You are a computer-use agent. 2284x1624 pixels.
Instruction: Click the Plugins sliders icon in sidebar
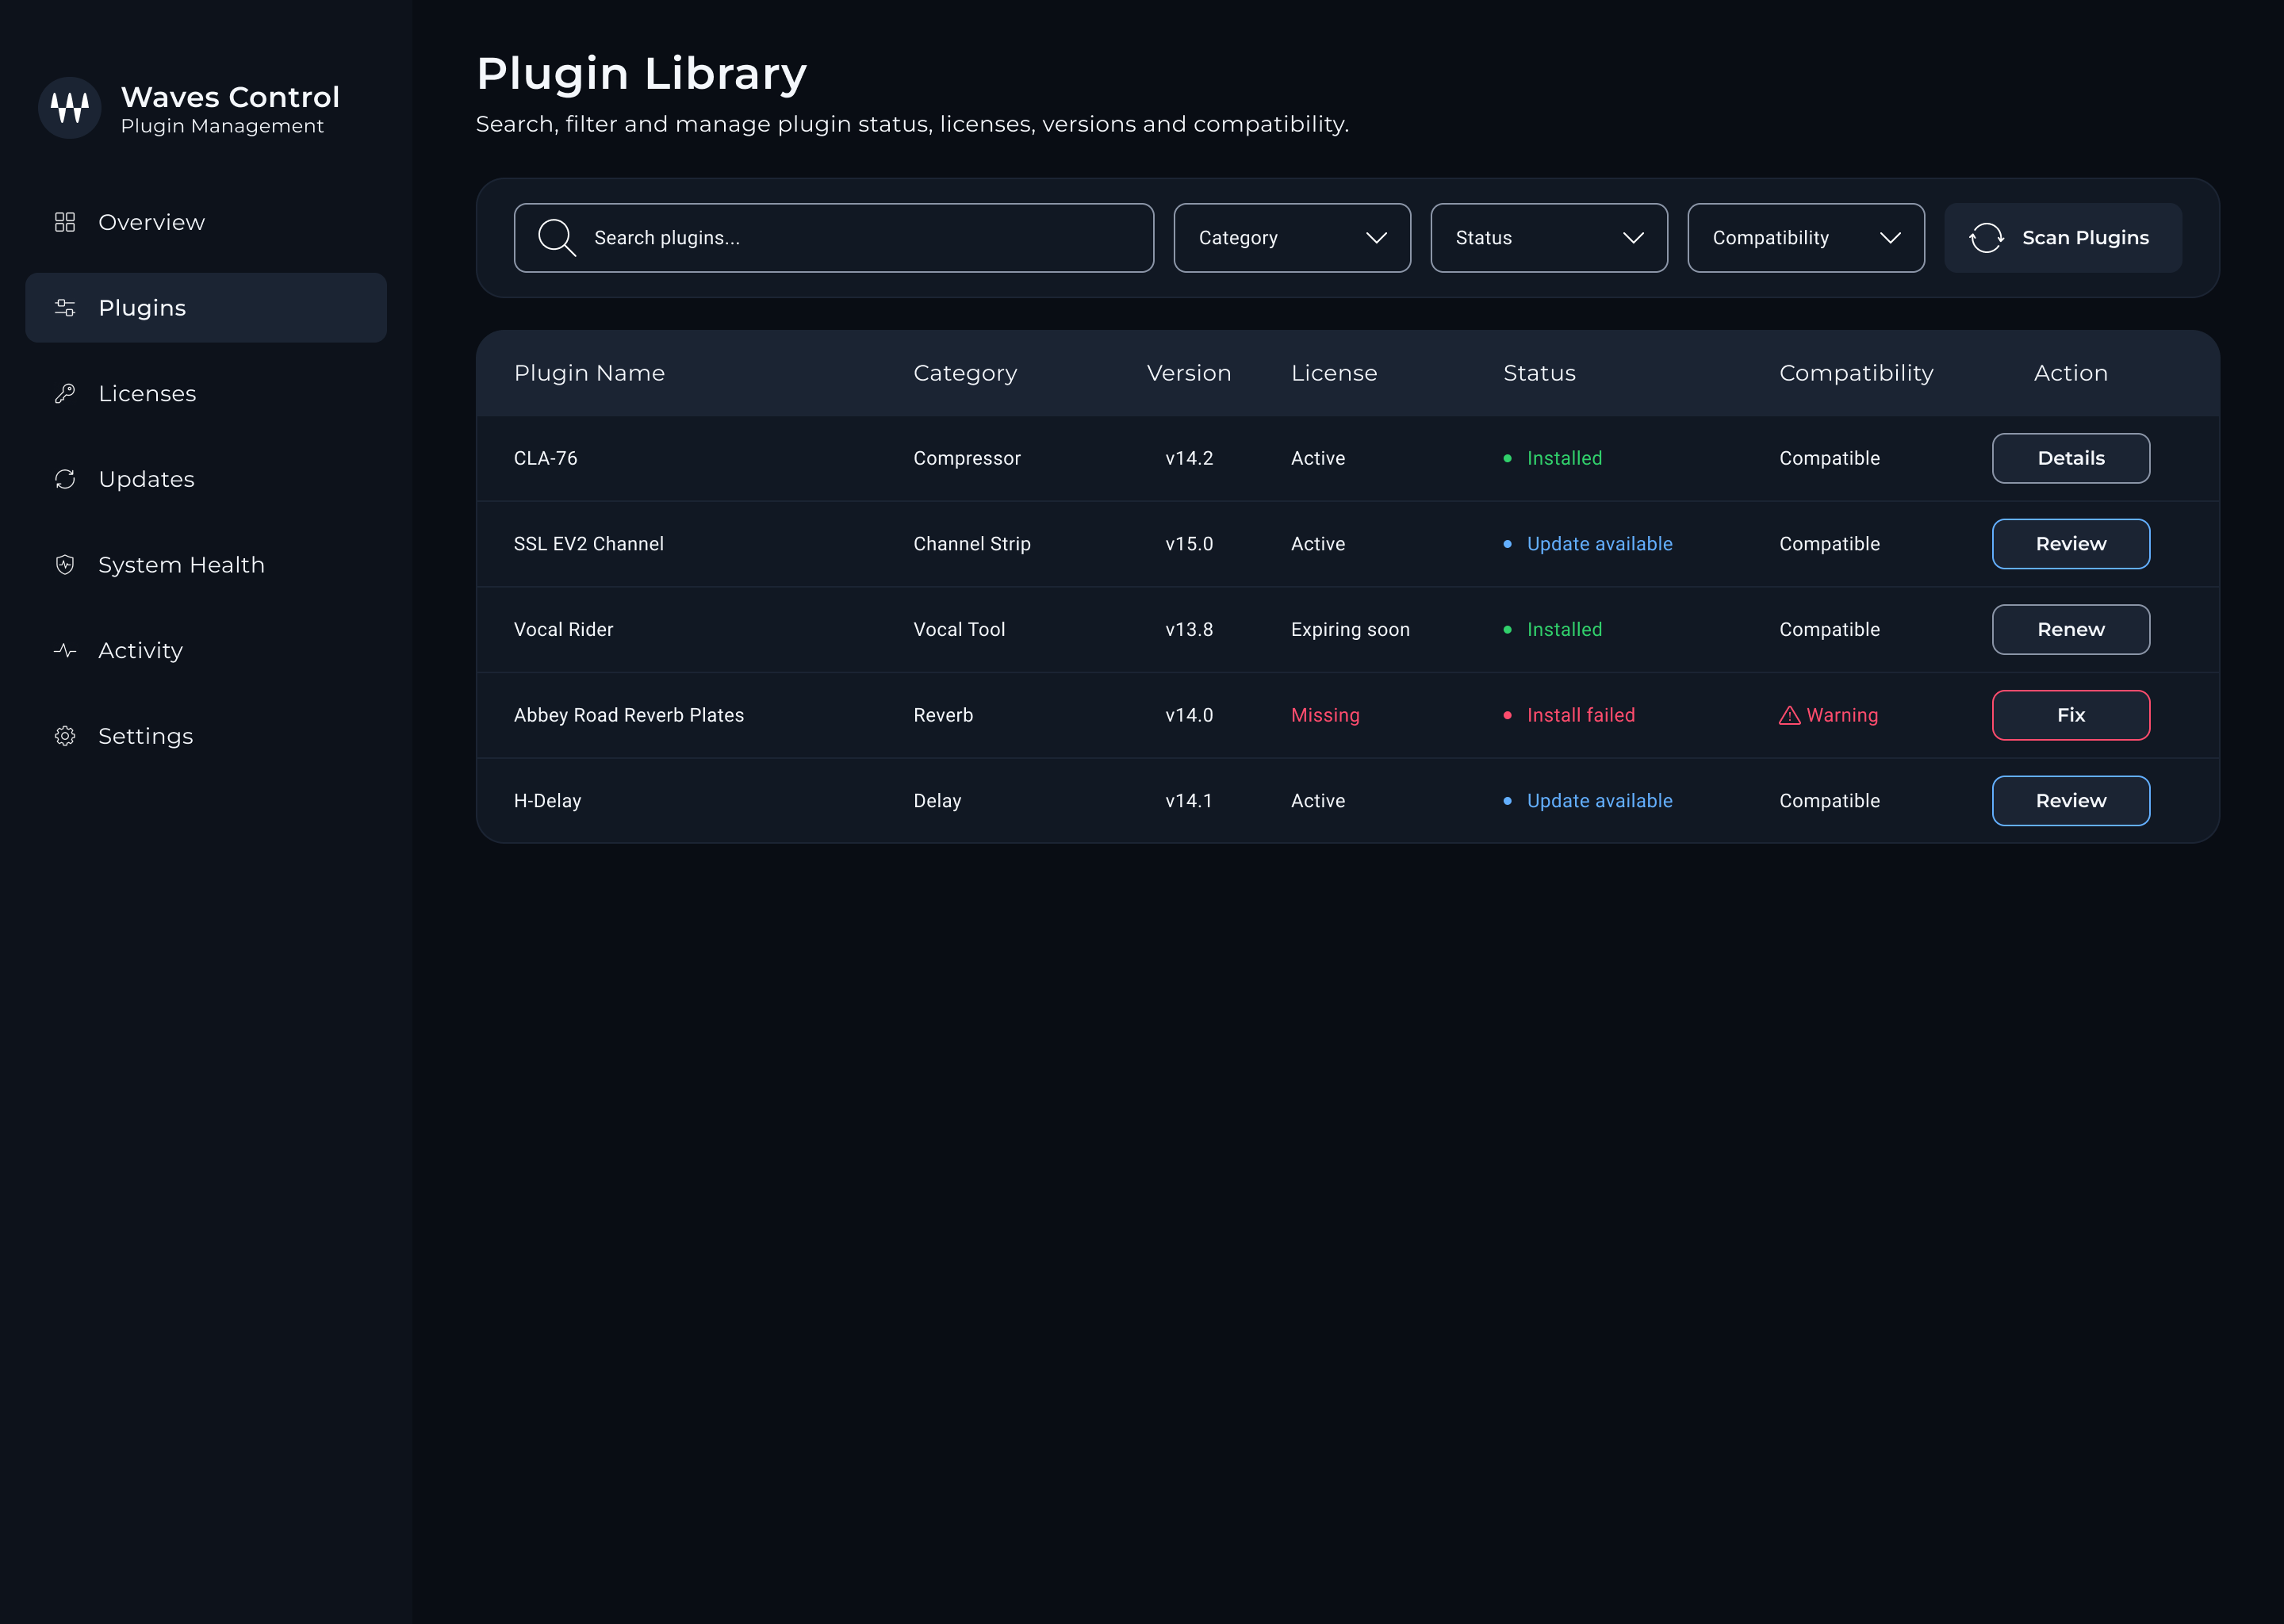[x=65, y=308]
